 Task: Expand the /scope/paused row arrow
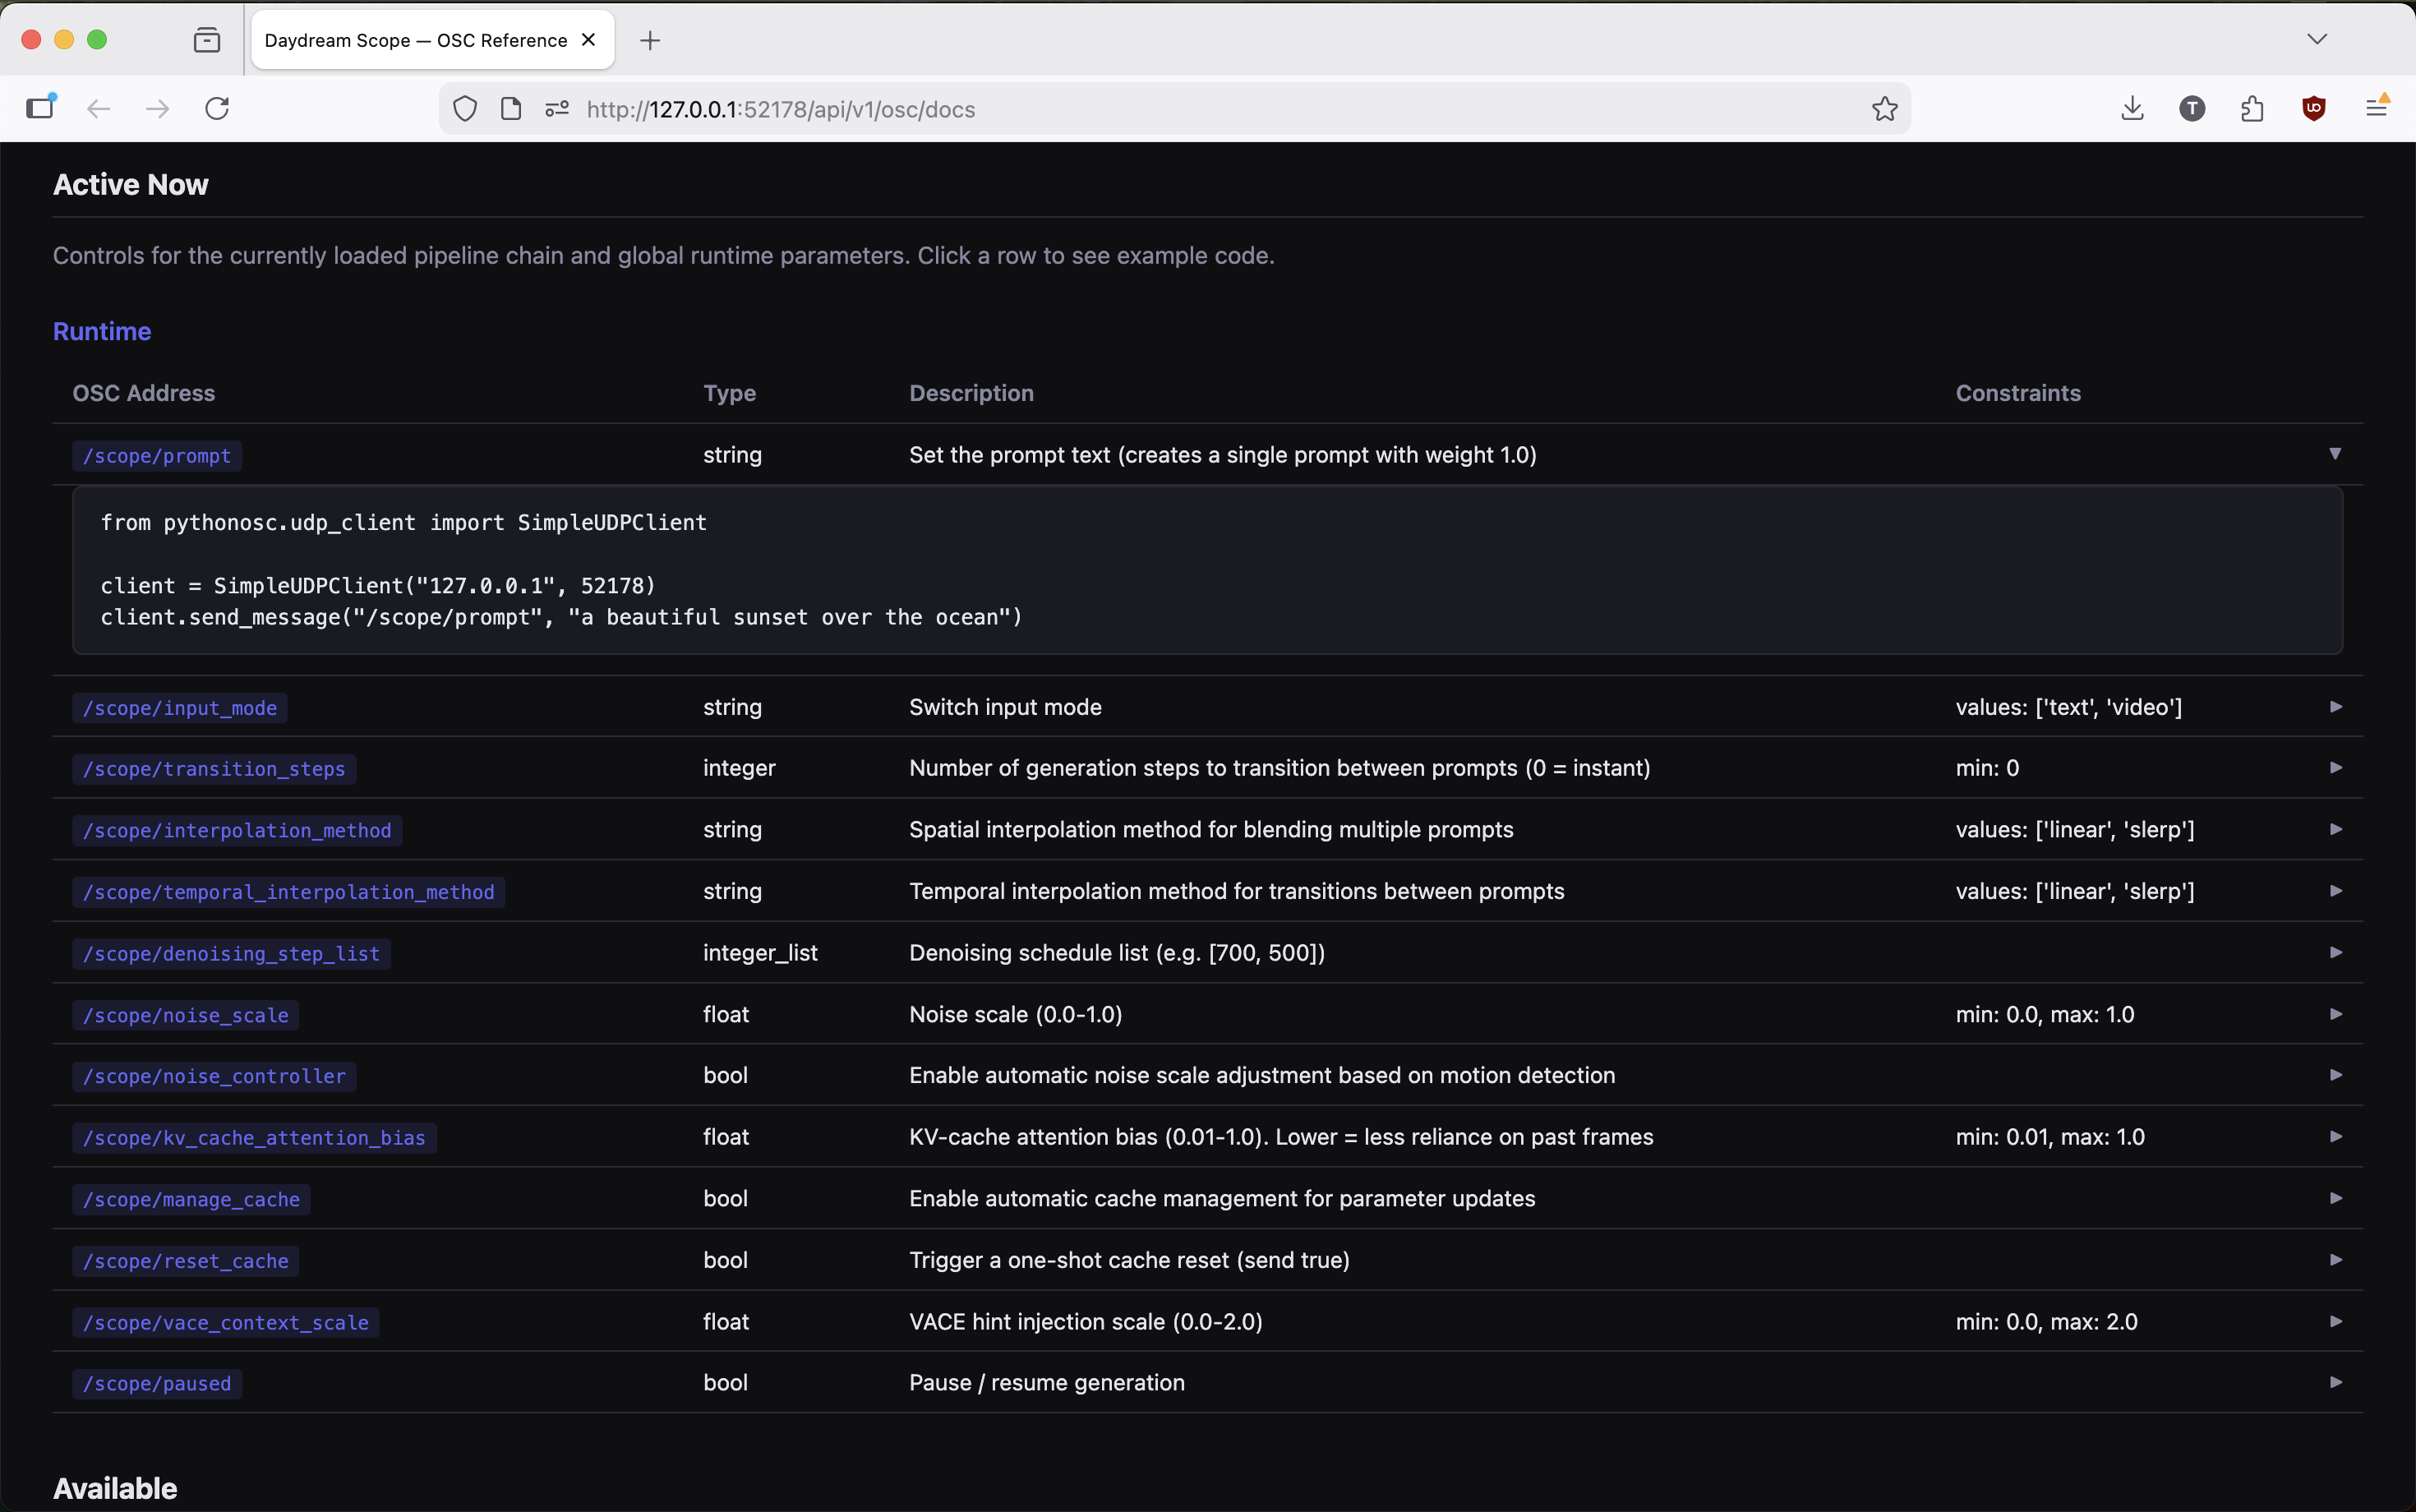pos(2336,1382)
